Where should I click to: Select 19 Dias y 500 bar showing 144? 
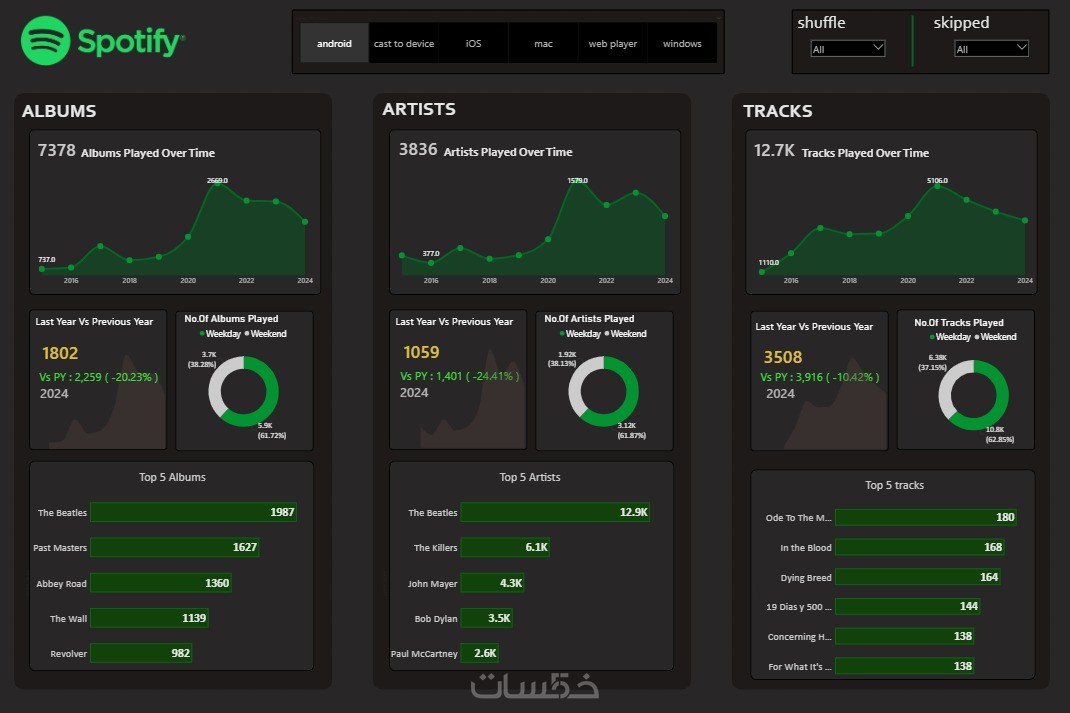click(908, 606)
